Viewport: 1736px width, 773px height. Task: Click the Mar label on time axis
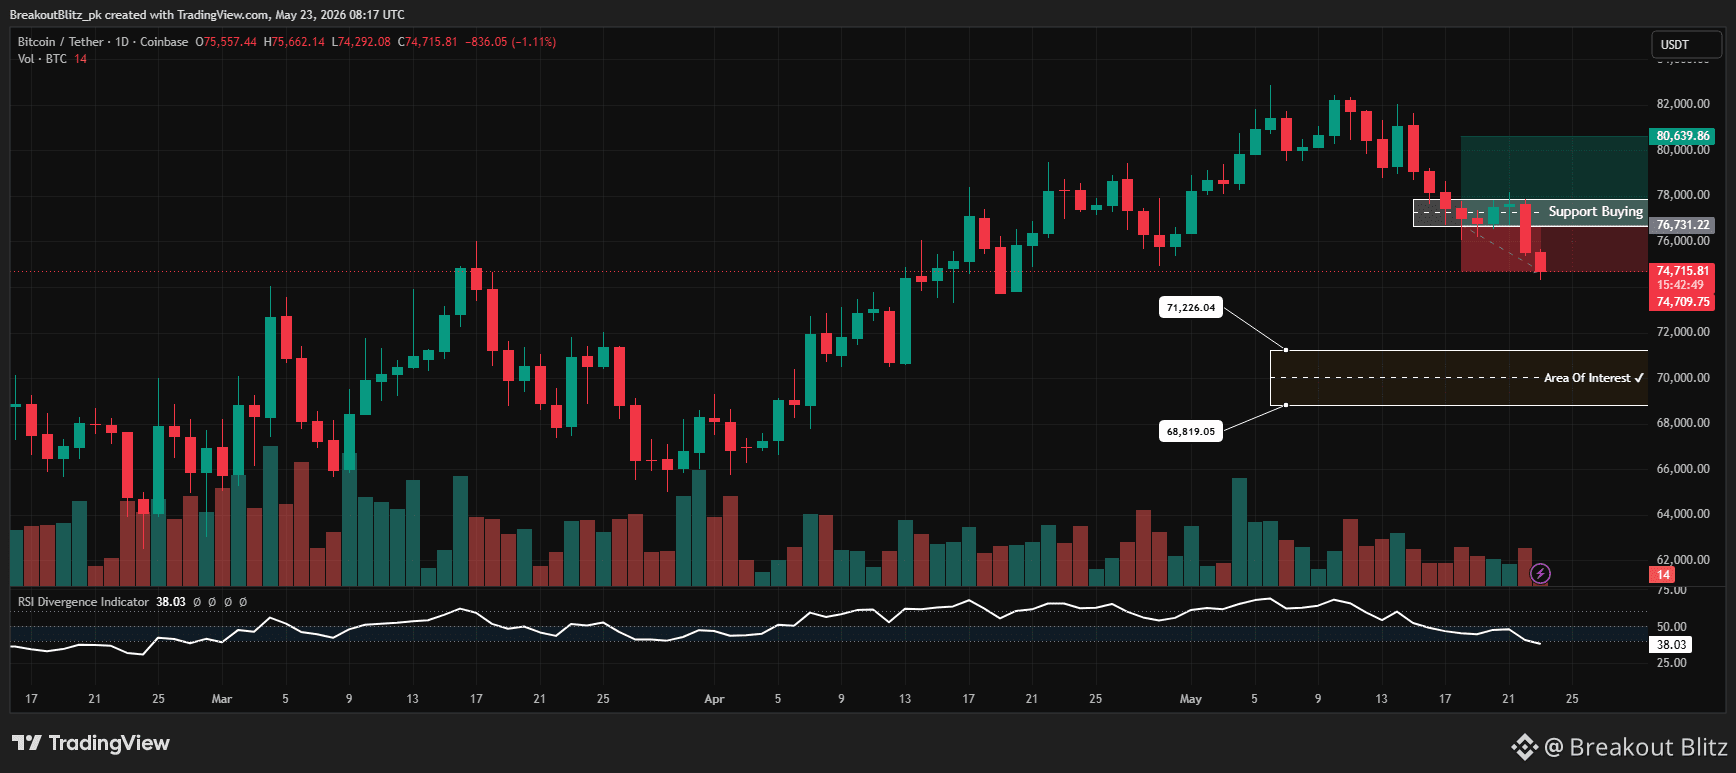click(222, 699)
